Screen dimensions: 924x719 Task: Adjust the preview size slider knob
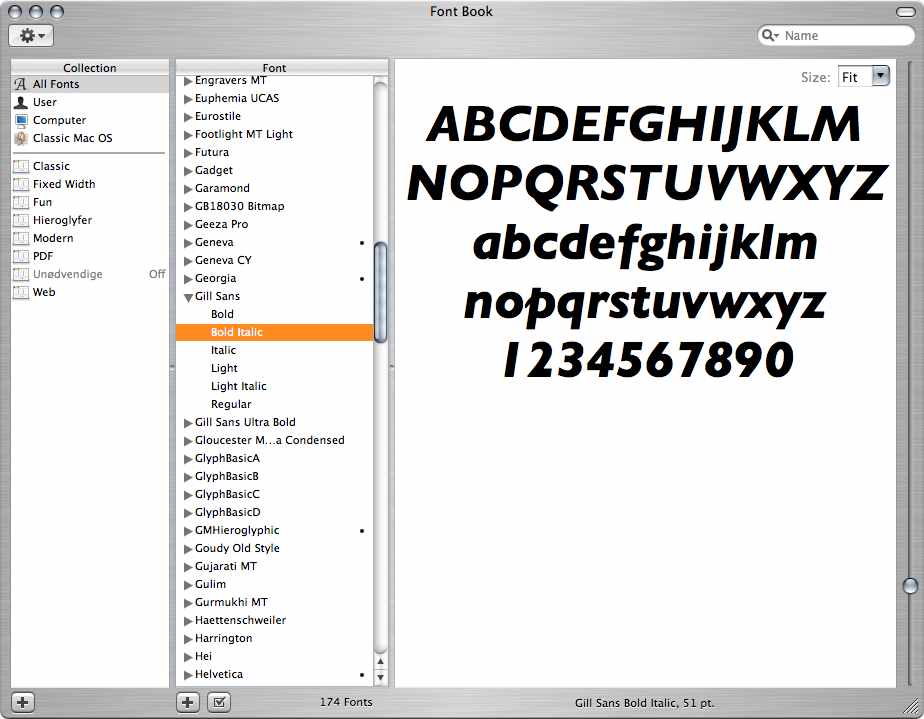coord(910,585)
